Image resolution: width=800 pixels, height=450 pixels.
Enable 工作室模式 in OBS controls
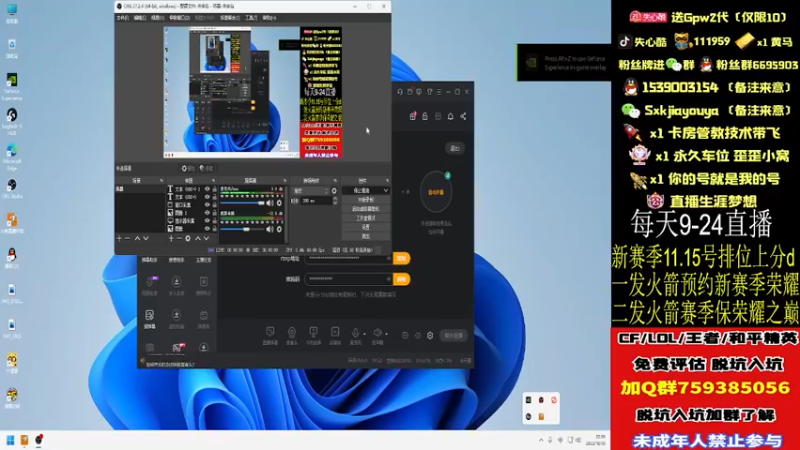[366, 218]
